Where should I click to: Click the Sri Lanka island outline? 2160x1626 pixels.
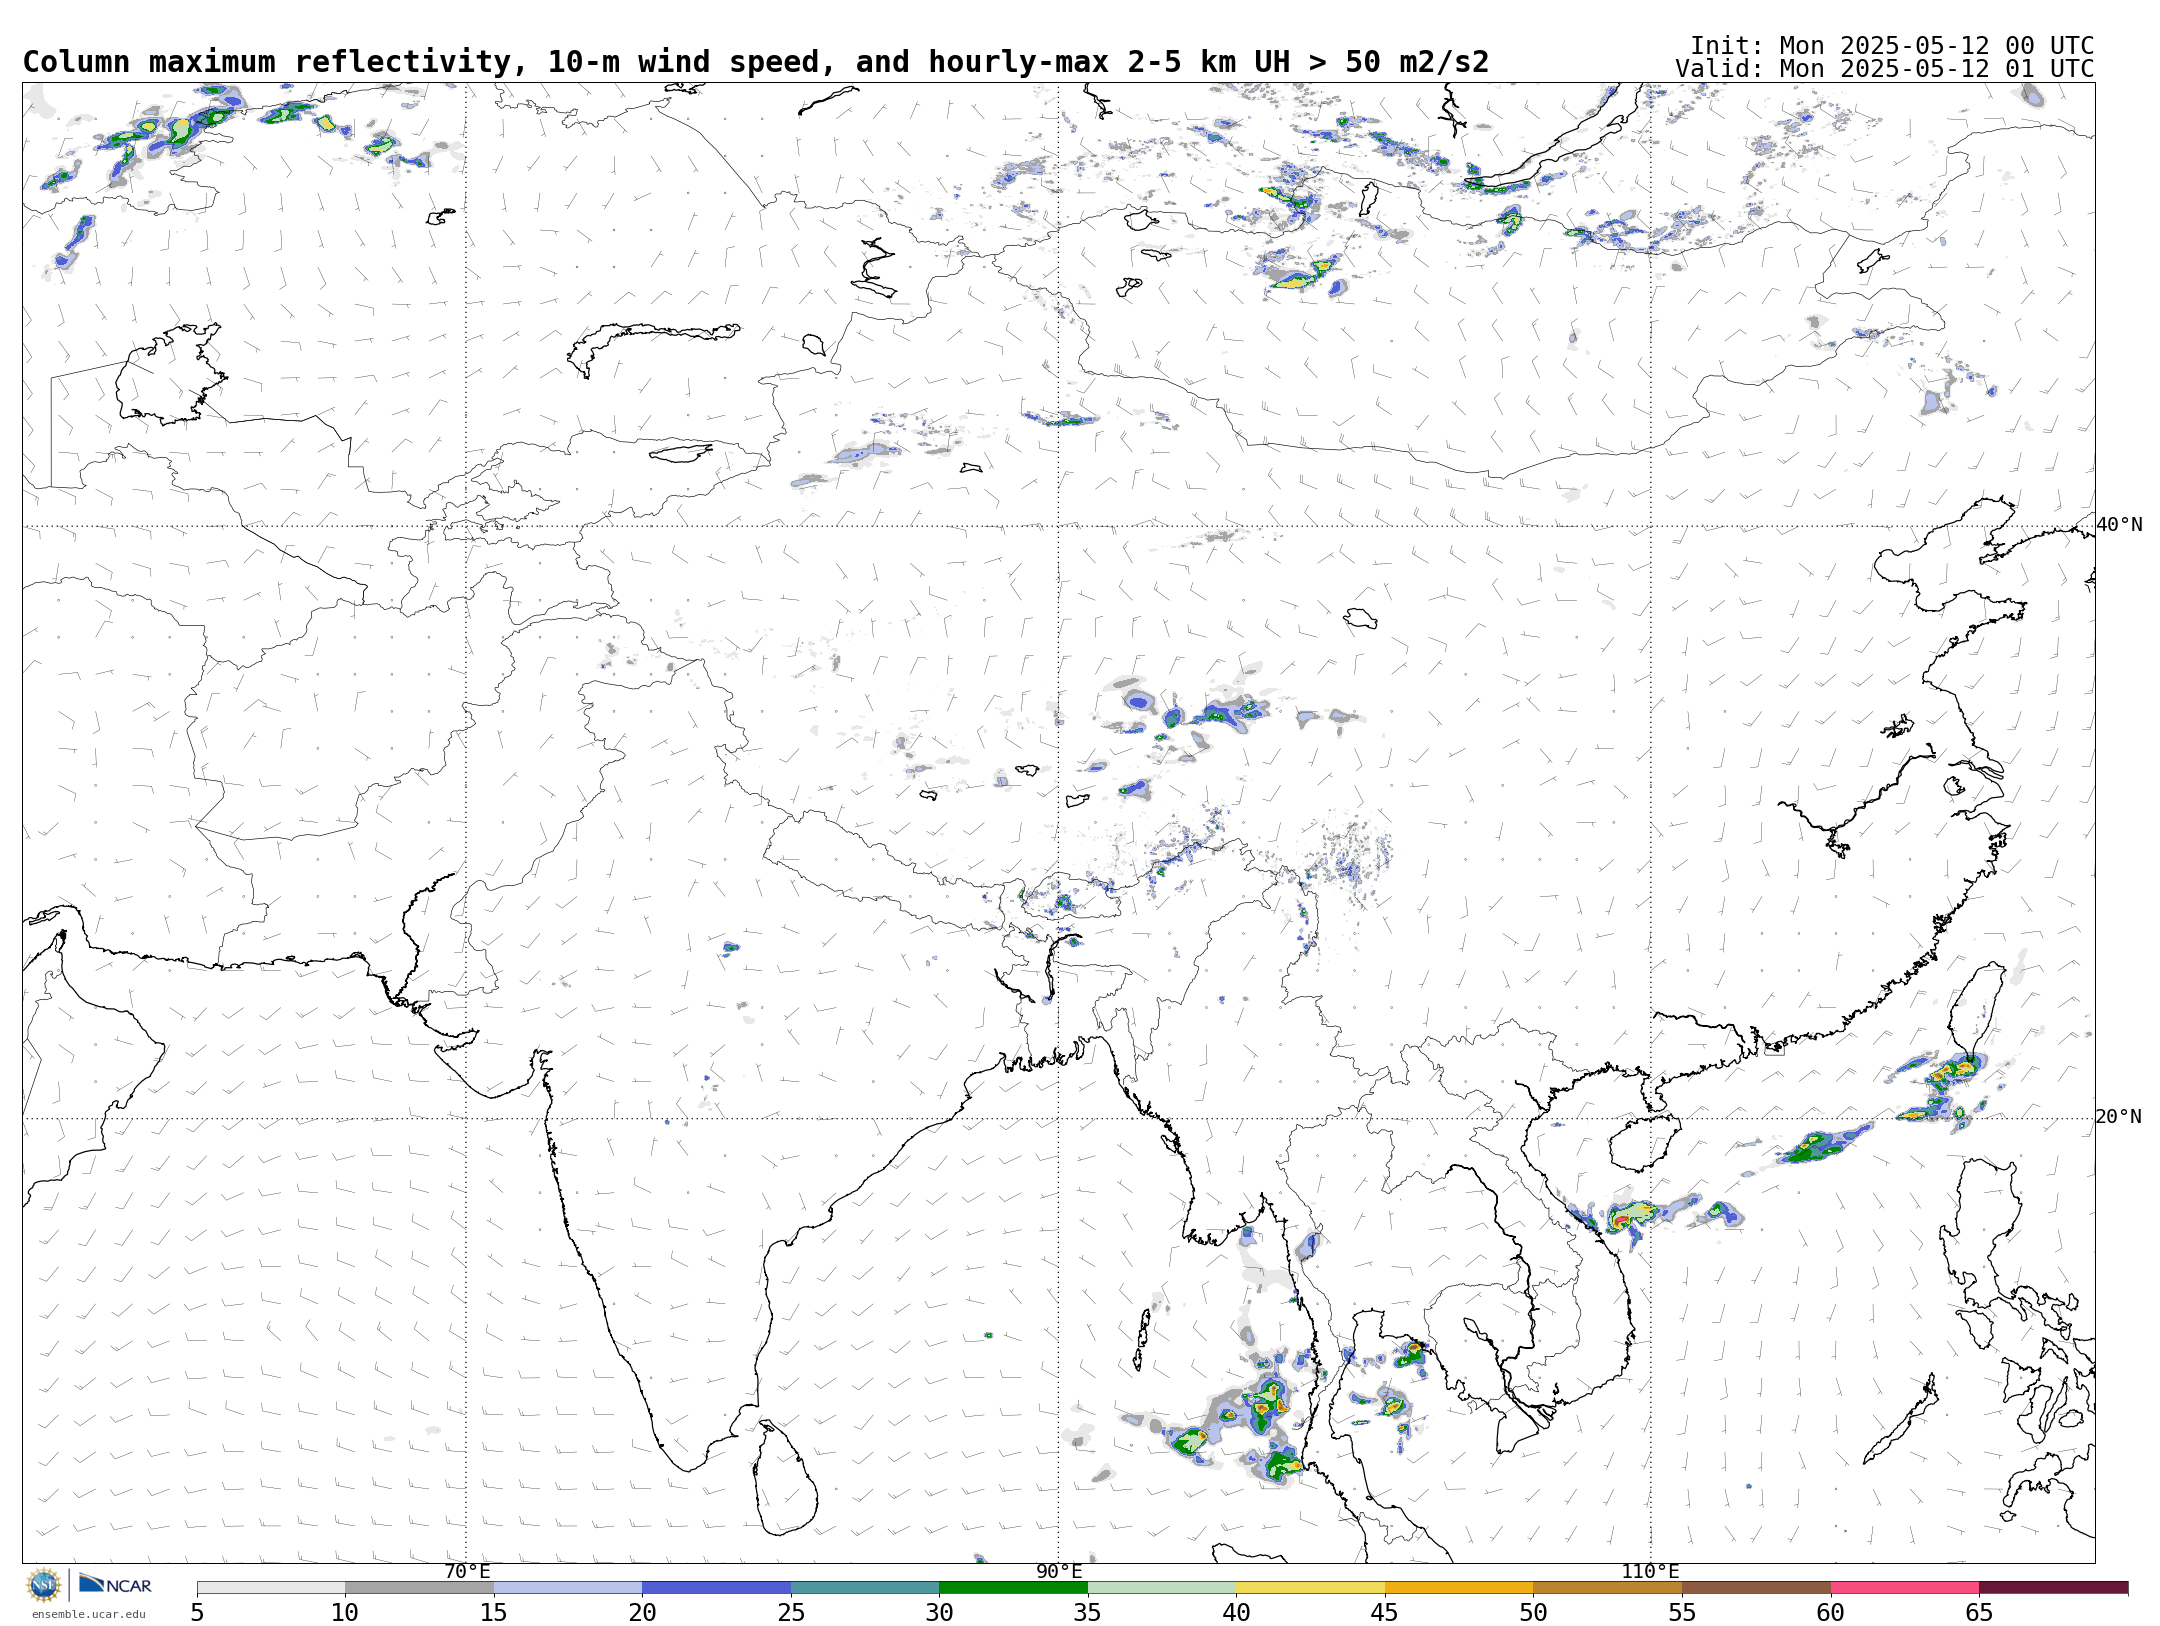pos(786,1478)
